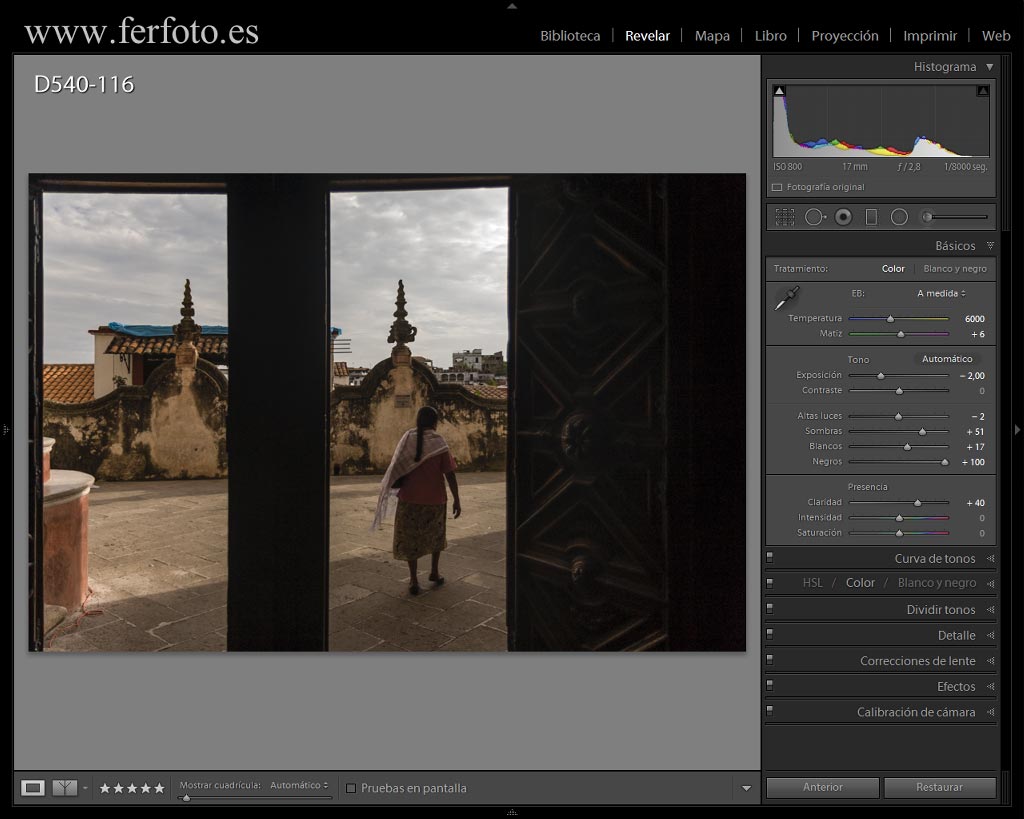Set rating to first star
Image resolution: width=1024 pixels, height=819 pixels.
(x=104, y=788)
